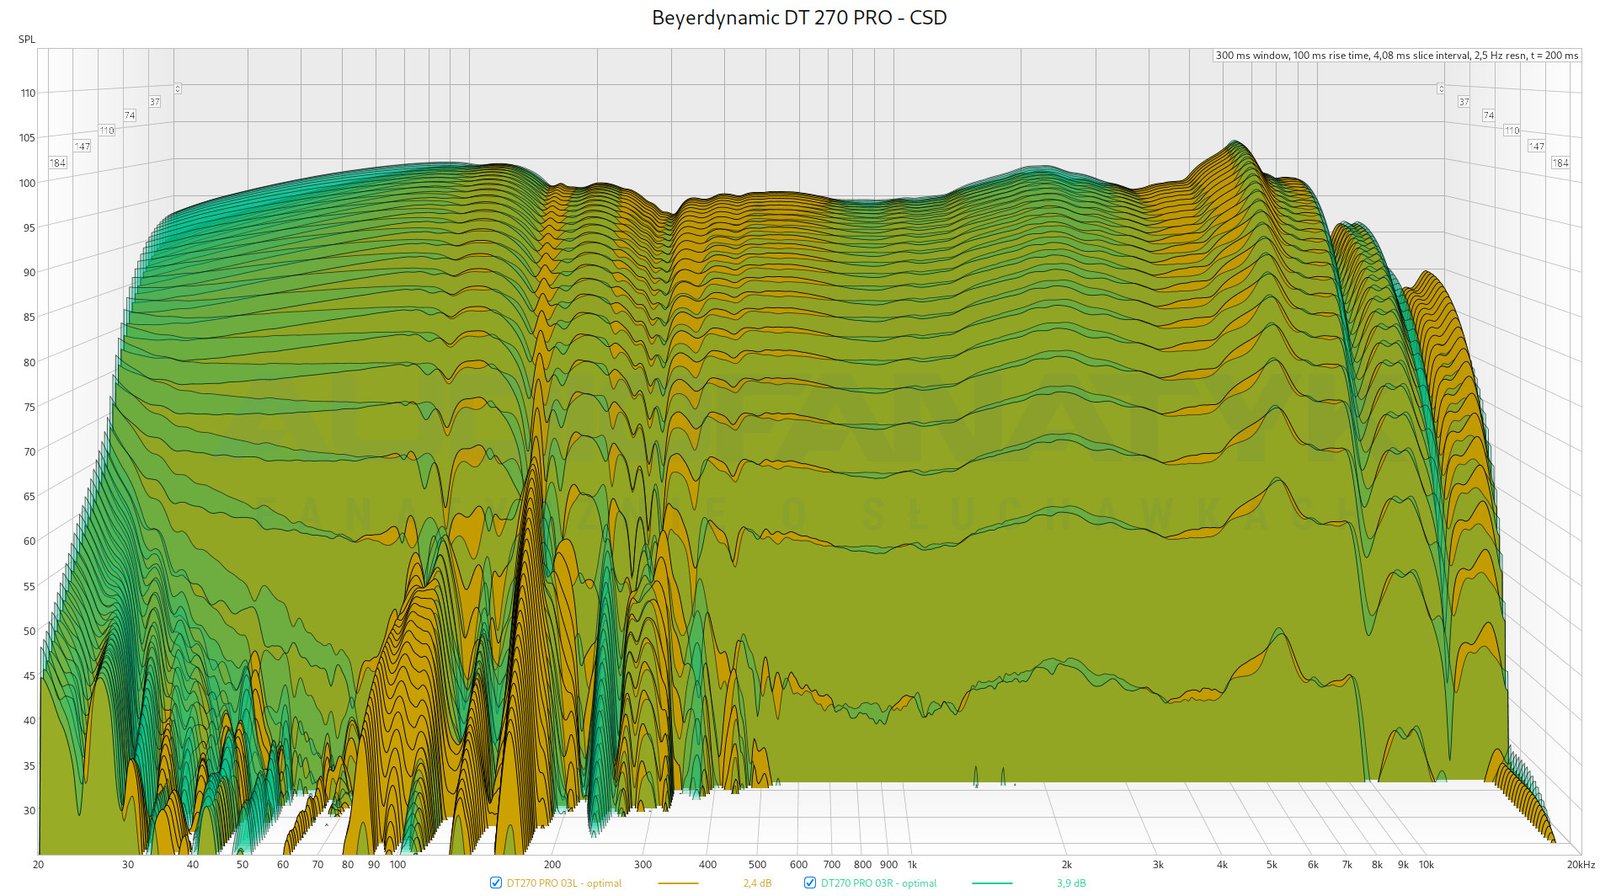Click the 1k frequency axis tick label
The width and height of the screenshot is (1600, 896).
tap(912, 865)
